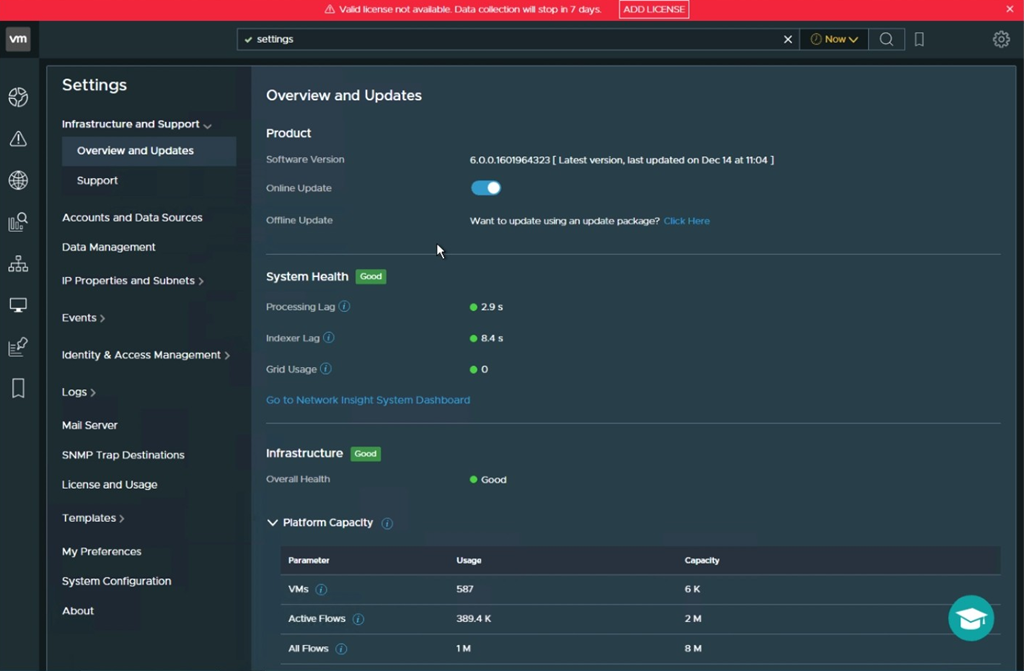The image size is (1024, 671).
Task: Toggle the Online Update switch
Action: pos(486,188)
